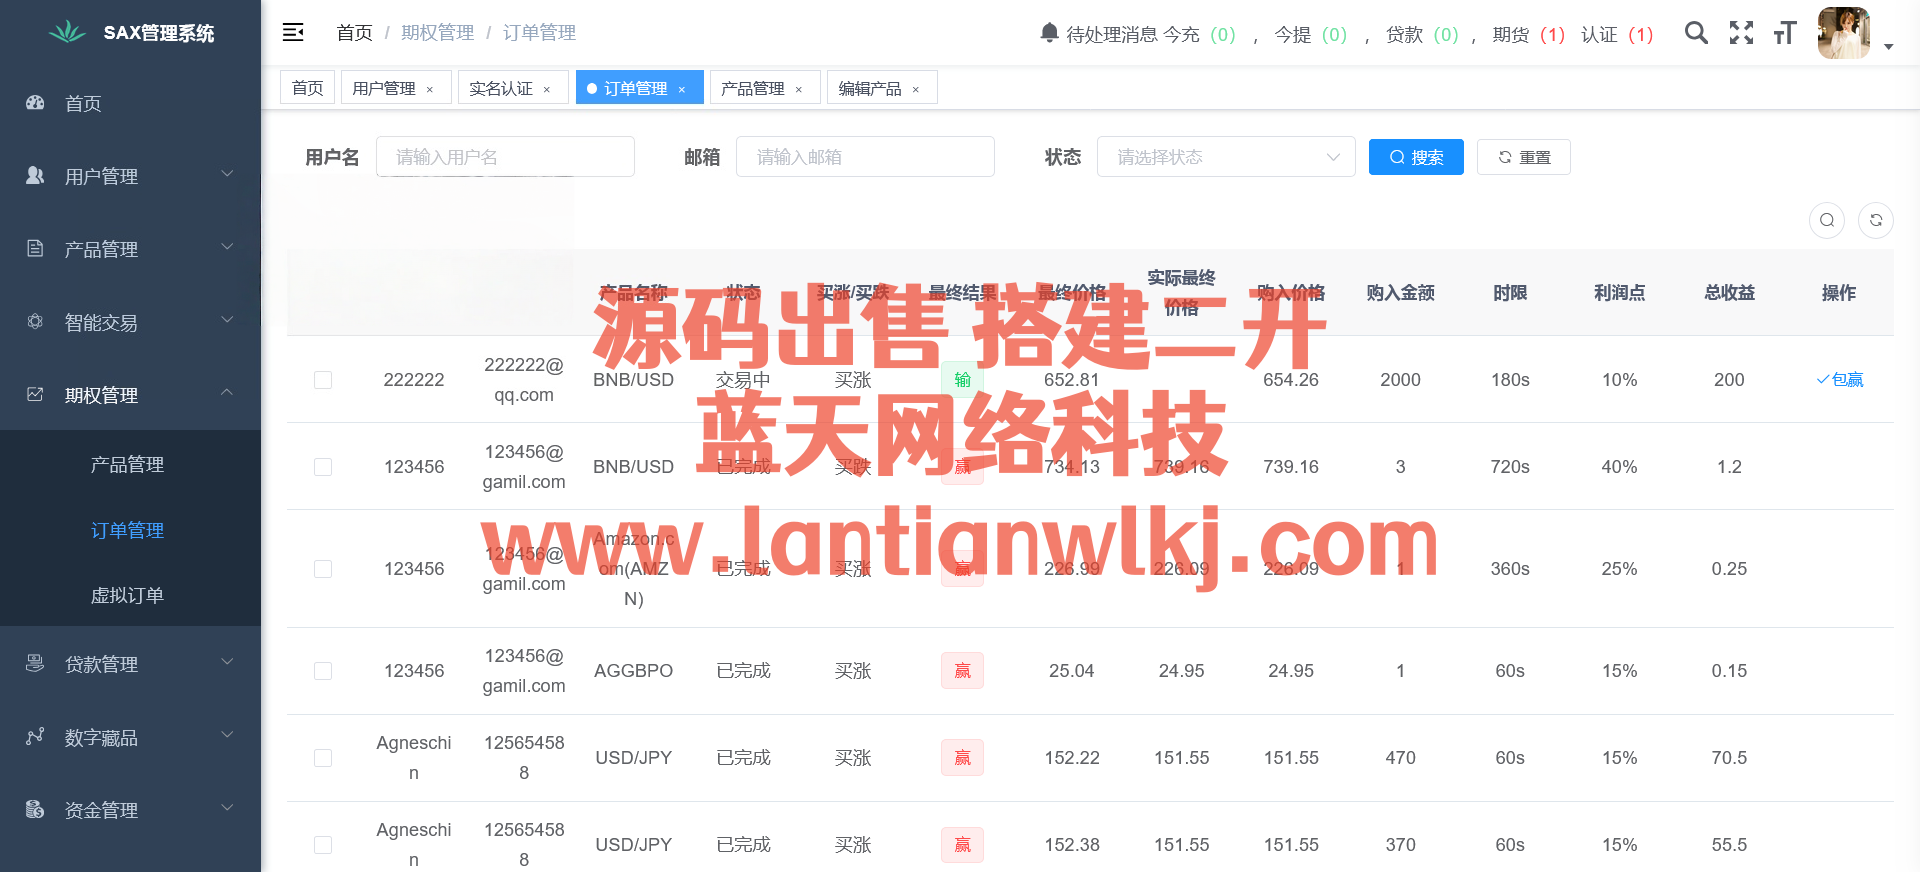The width and height of the screenshot is (1920, 872).
Task: Open the 请选择状态 status dropdown
Action: tap(1225, 157)
